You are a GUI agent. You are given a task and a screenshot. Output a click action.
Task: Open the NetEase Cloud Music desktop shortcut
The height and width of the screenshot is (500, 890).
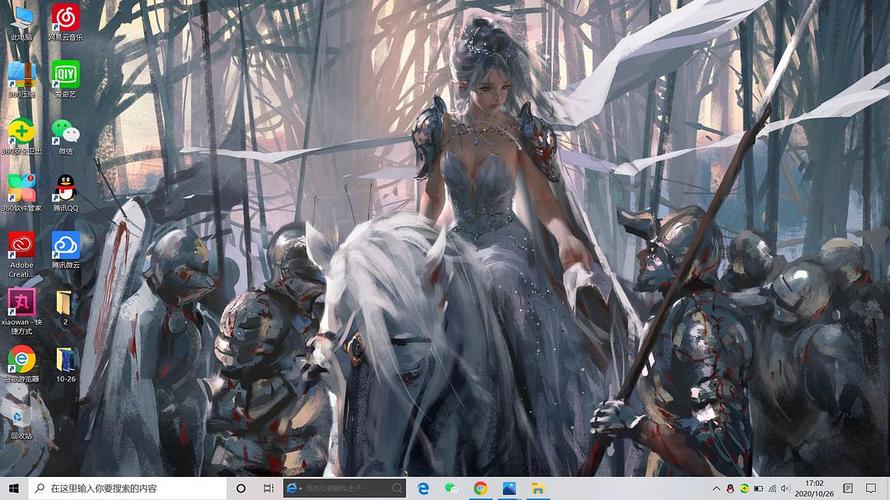point(66,17)
